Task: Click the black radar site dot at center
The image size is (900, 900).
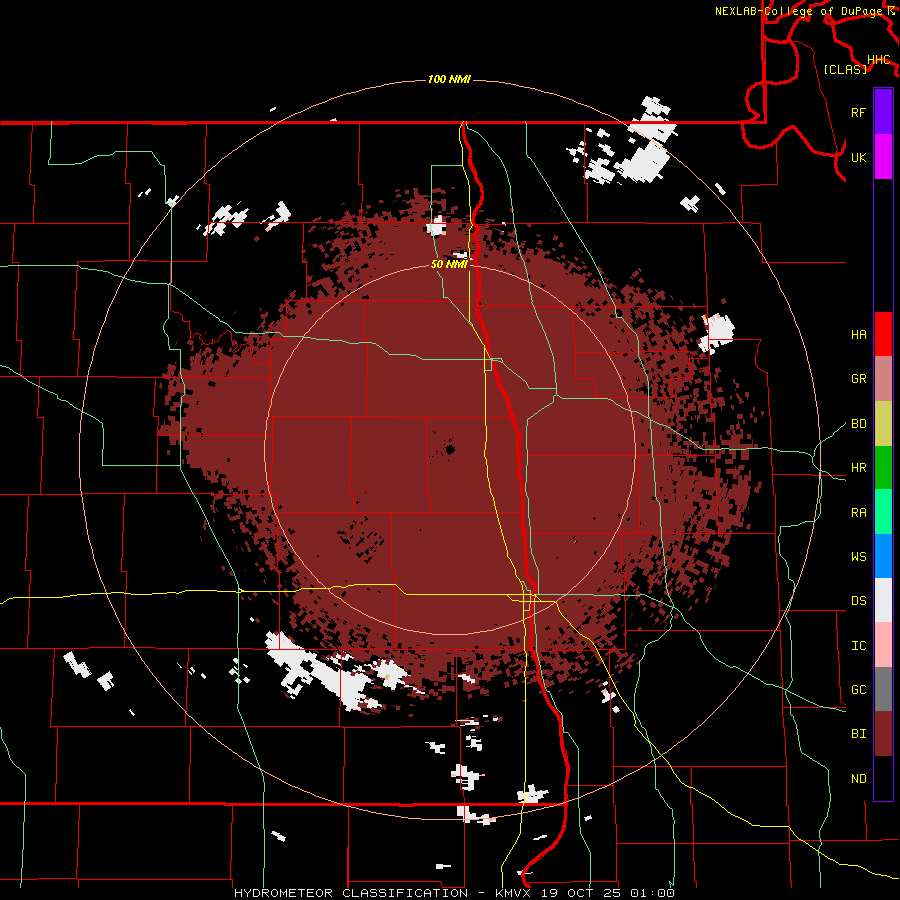Action: coord(451,449)
